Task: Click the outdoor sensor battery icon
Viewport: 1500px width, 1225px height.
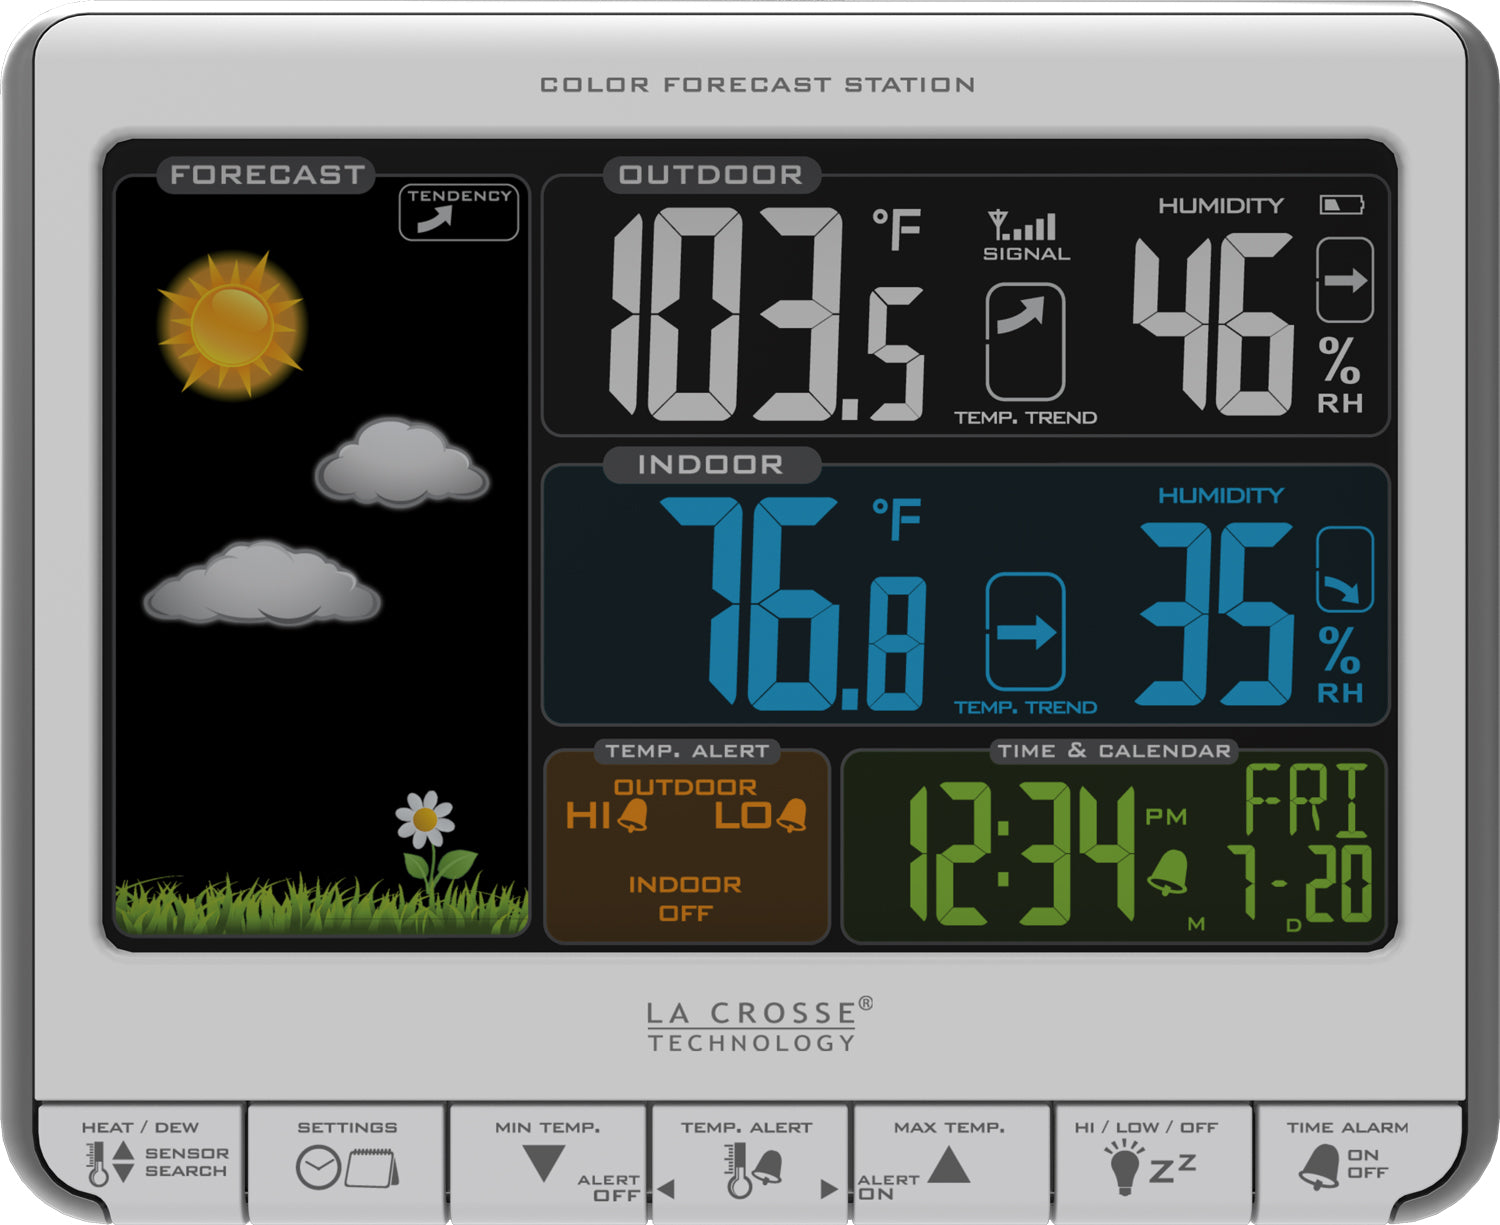Action: [x=1341, y=205]
